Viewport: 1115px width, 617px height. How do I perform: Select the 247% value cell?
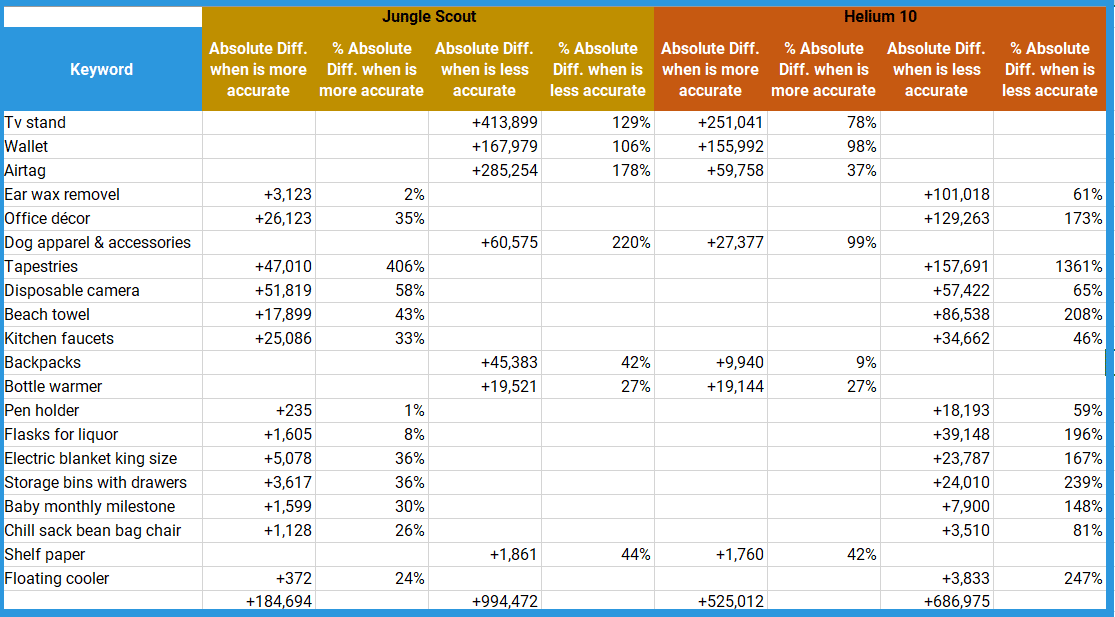pos(1050,579)
